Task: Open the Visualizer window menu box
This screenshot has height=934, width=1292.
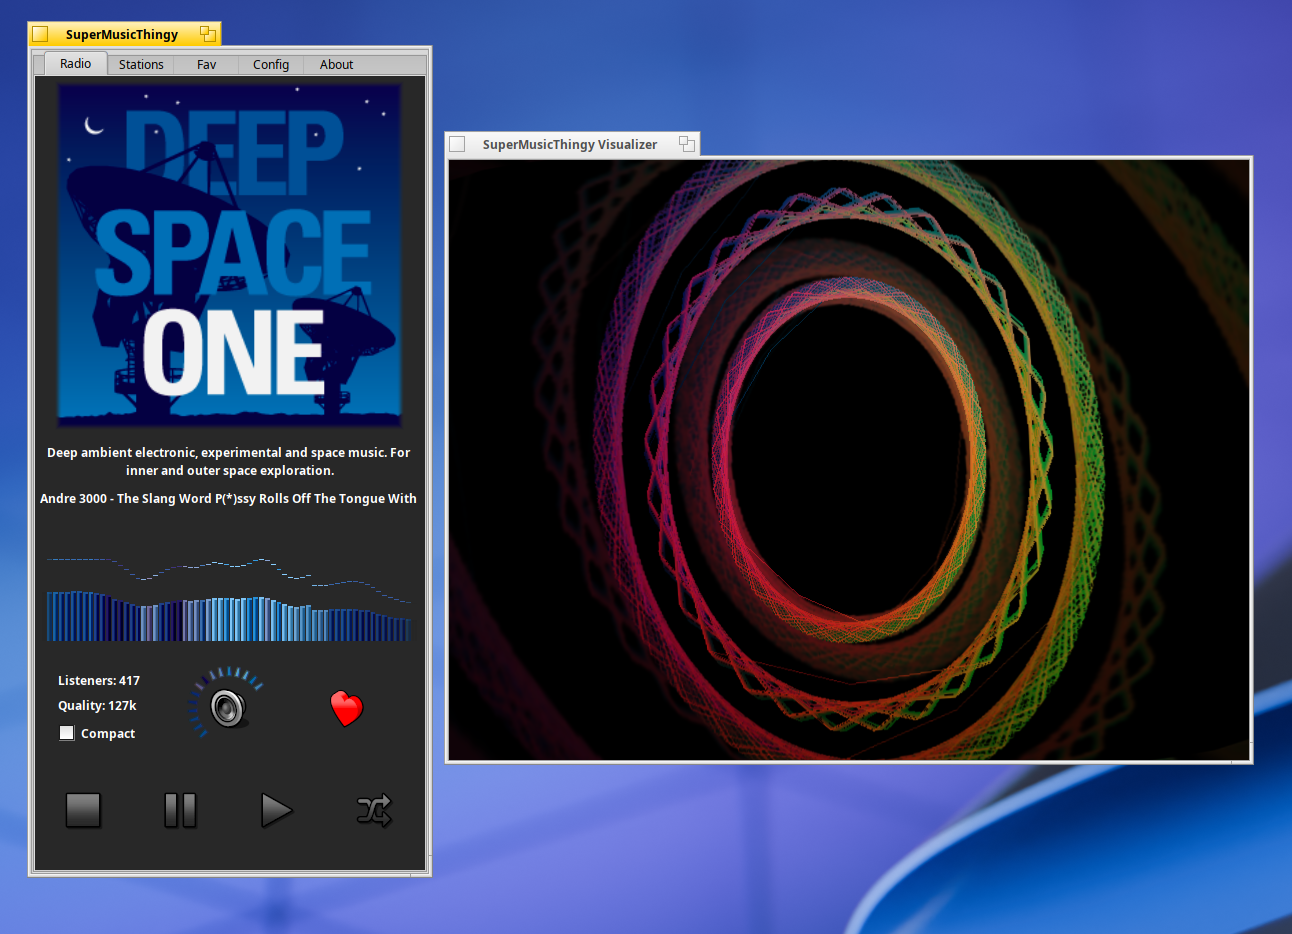Action: click(457, 144)
